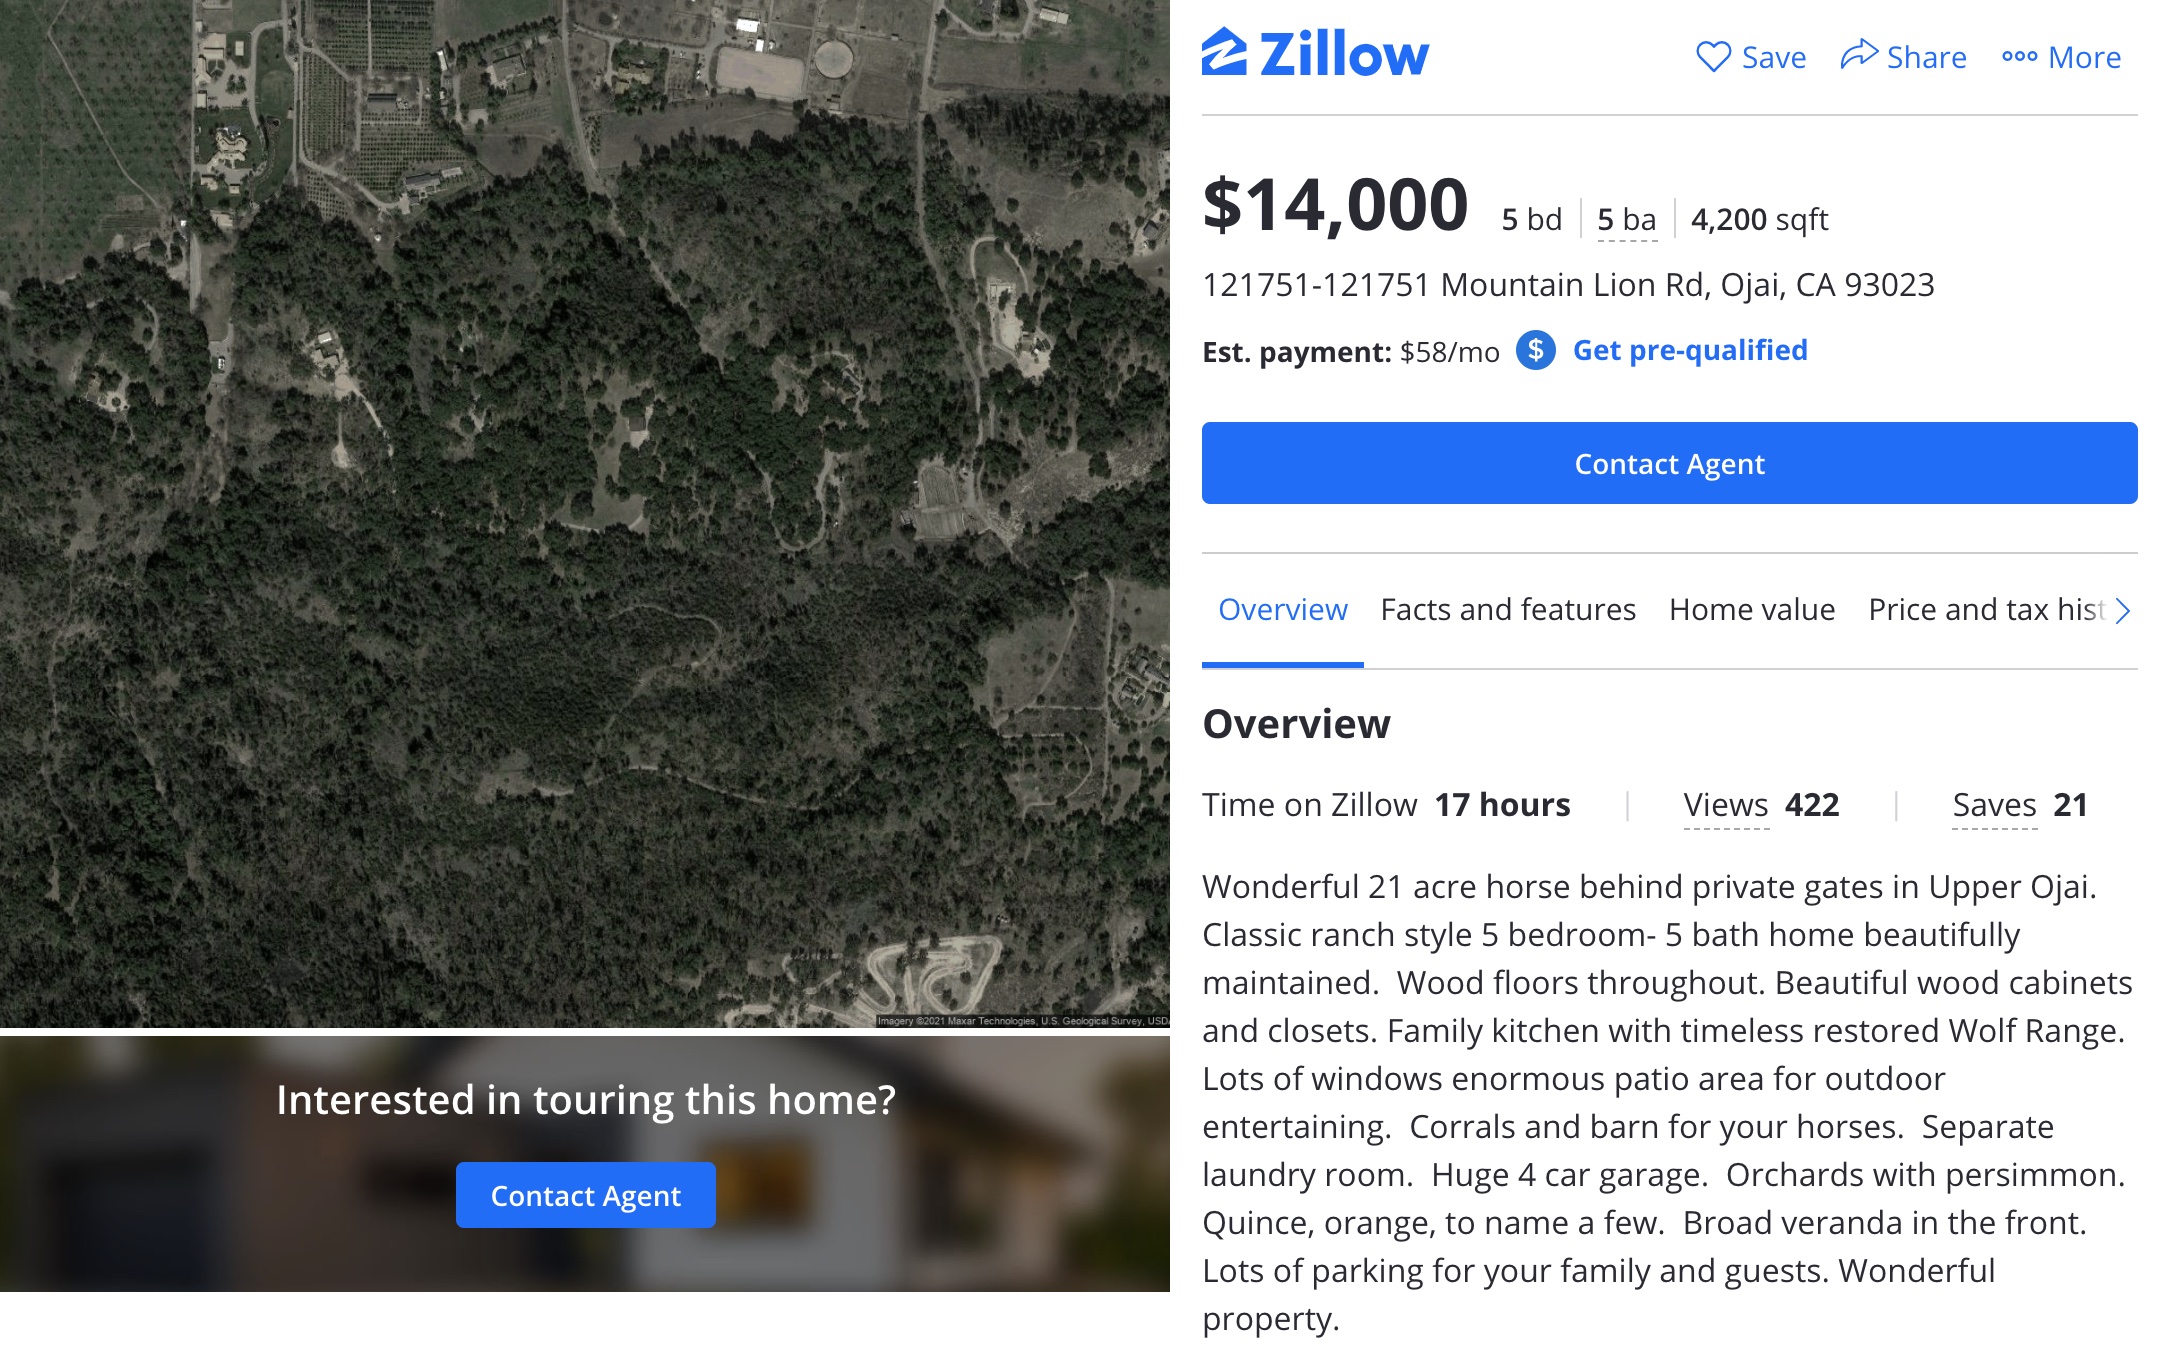Click the Save text label
The width and height of the screenshot is (2168, 1362).
1773,58
